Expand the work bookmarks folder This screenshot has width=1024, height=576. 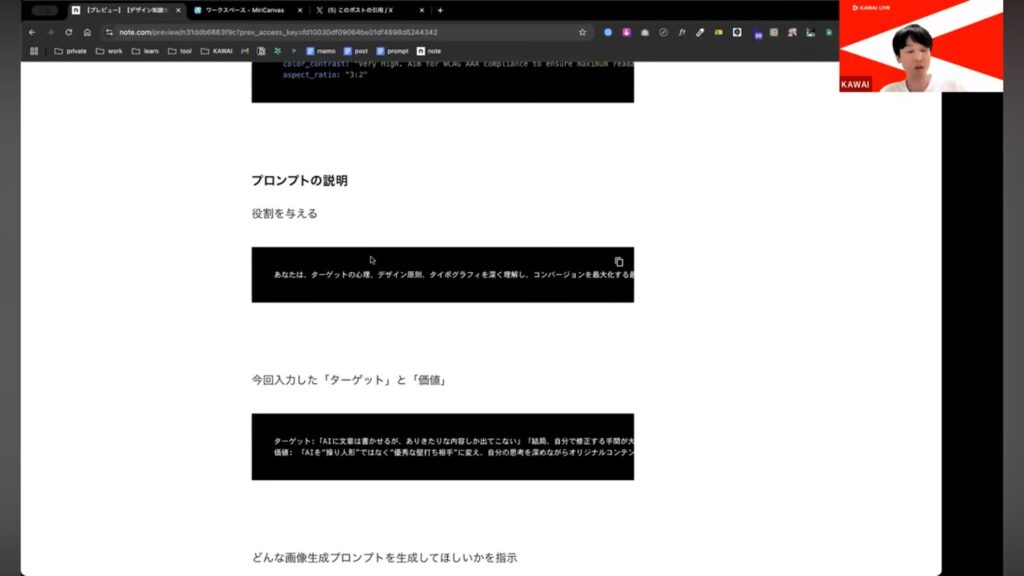click(x=108, y=51)
